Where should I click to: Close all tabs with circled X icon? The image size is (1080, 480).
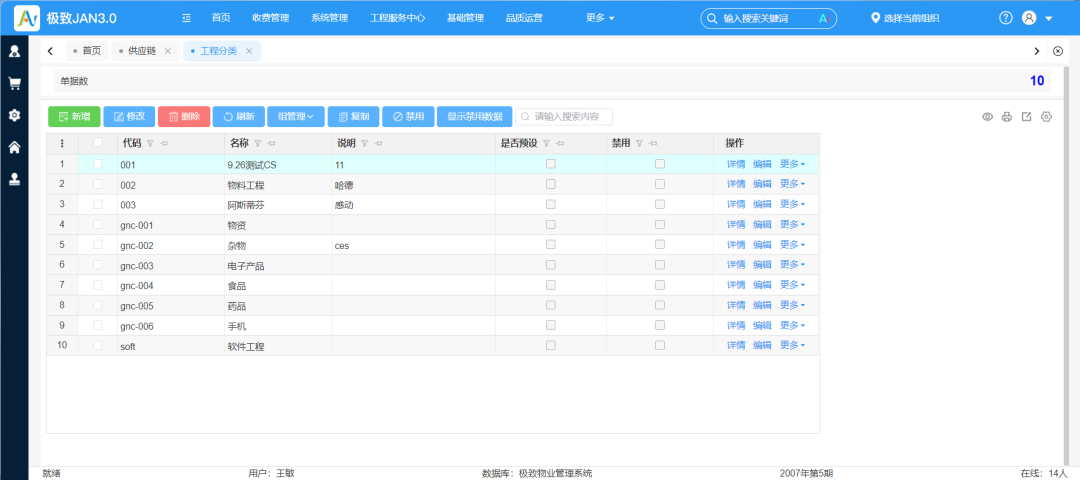click(1058, 51)
